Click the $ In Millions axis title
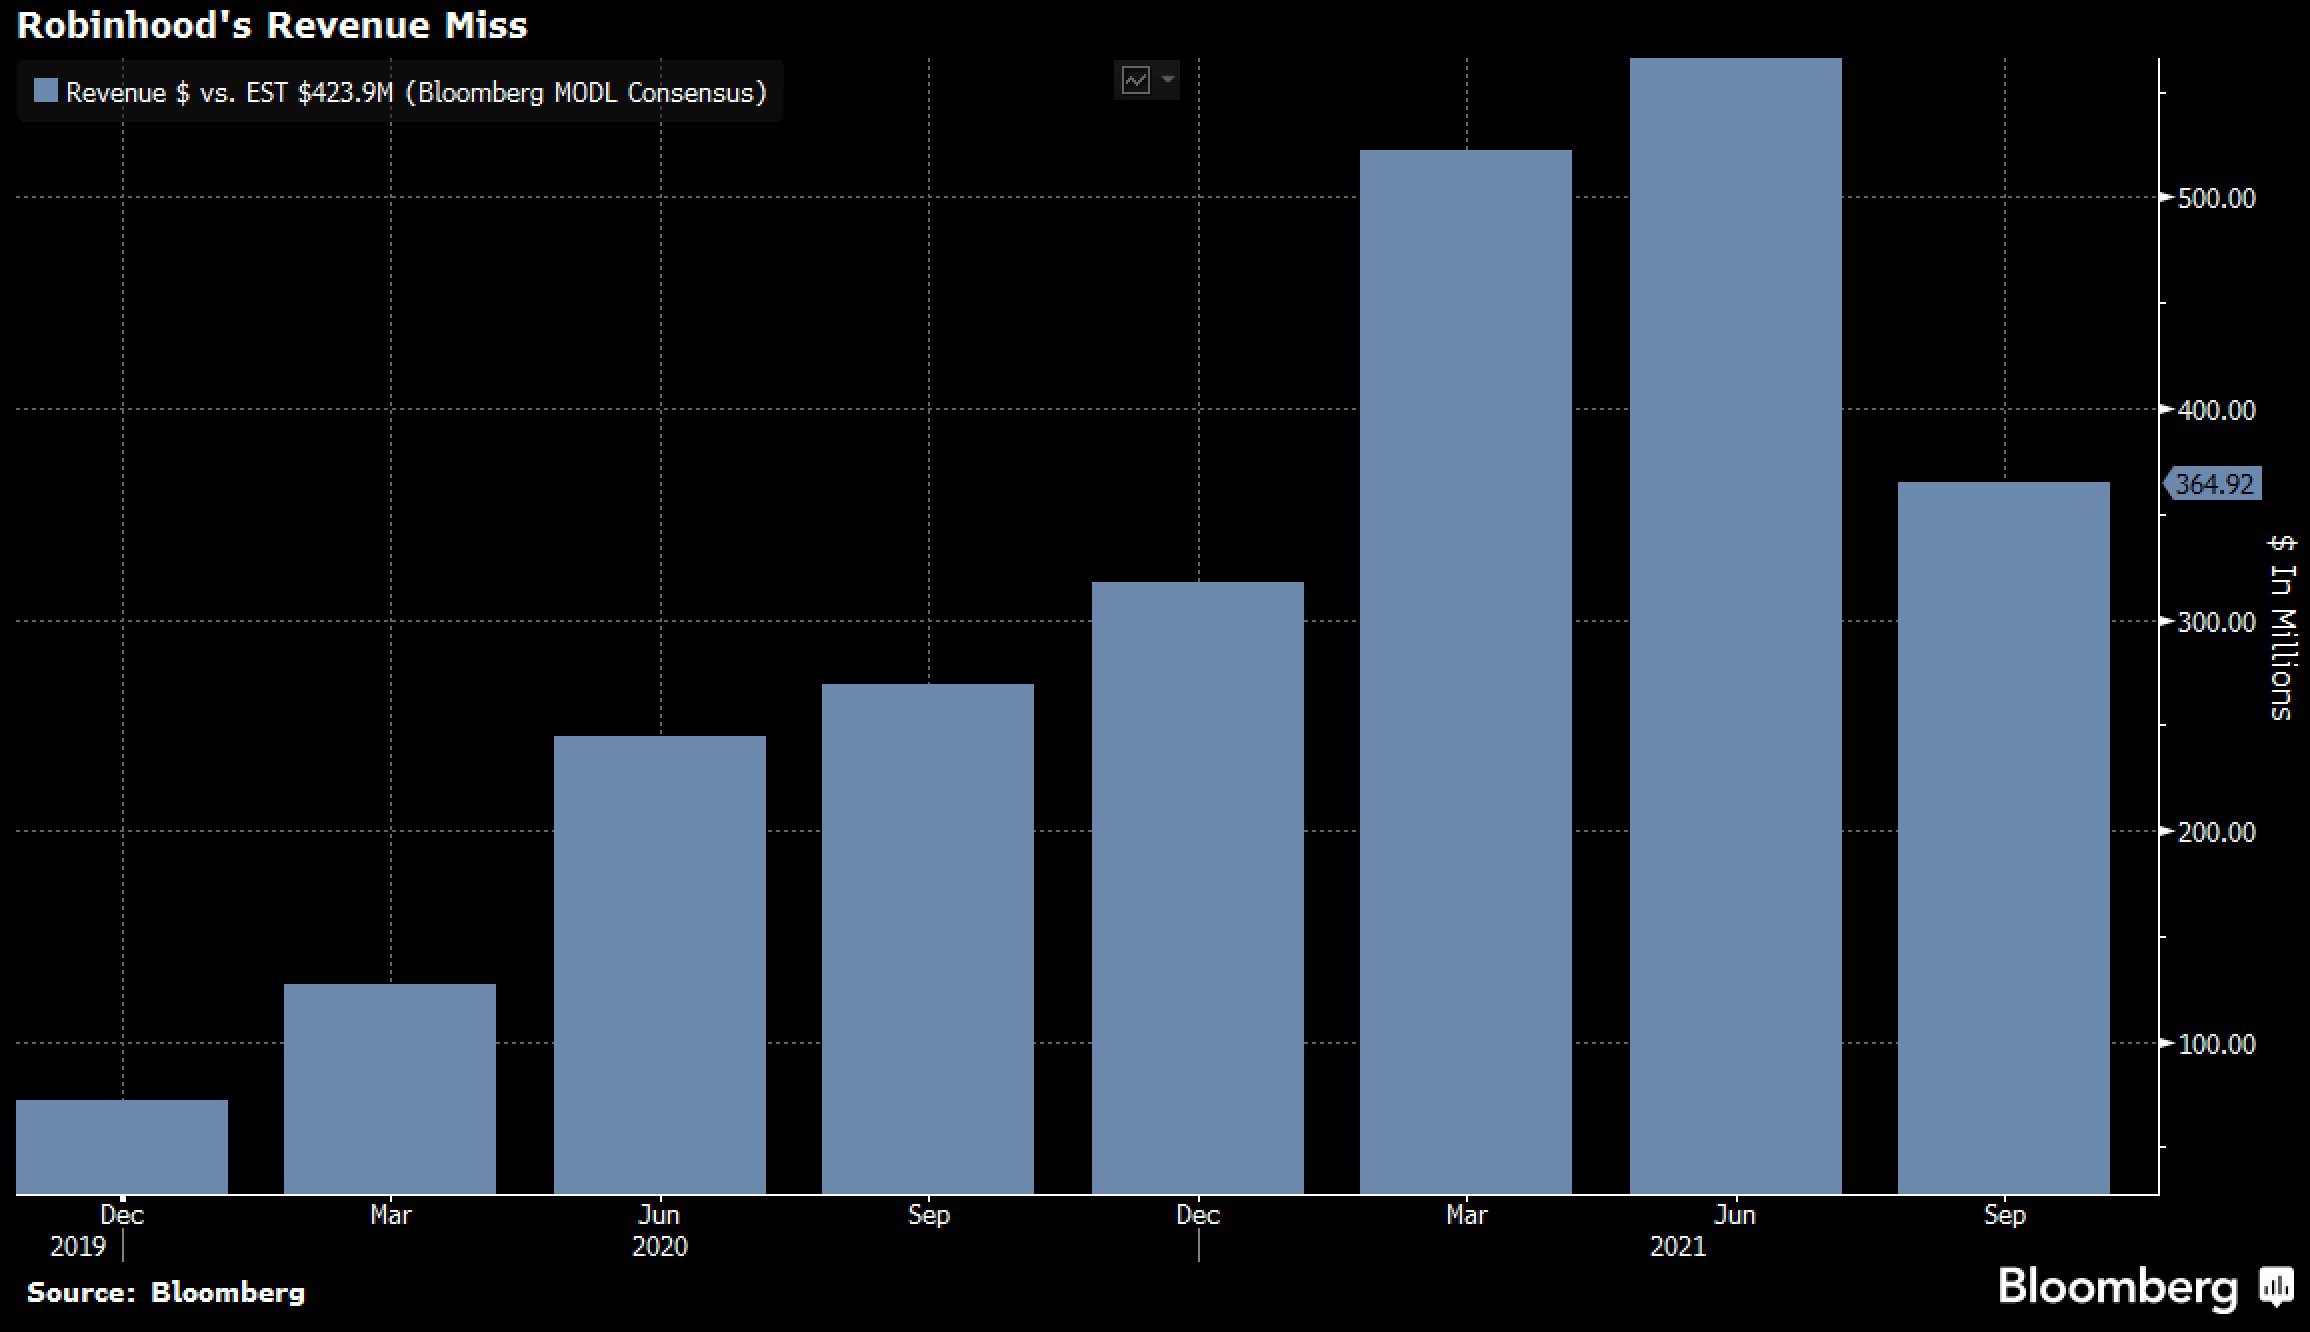The image size is (2310, 1332). click(x=2281, y=627)
